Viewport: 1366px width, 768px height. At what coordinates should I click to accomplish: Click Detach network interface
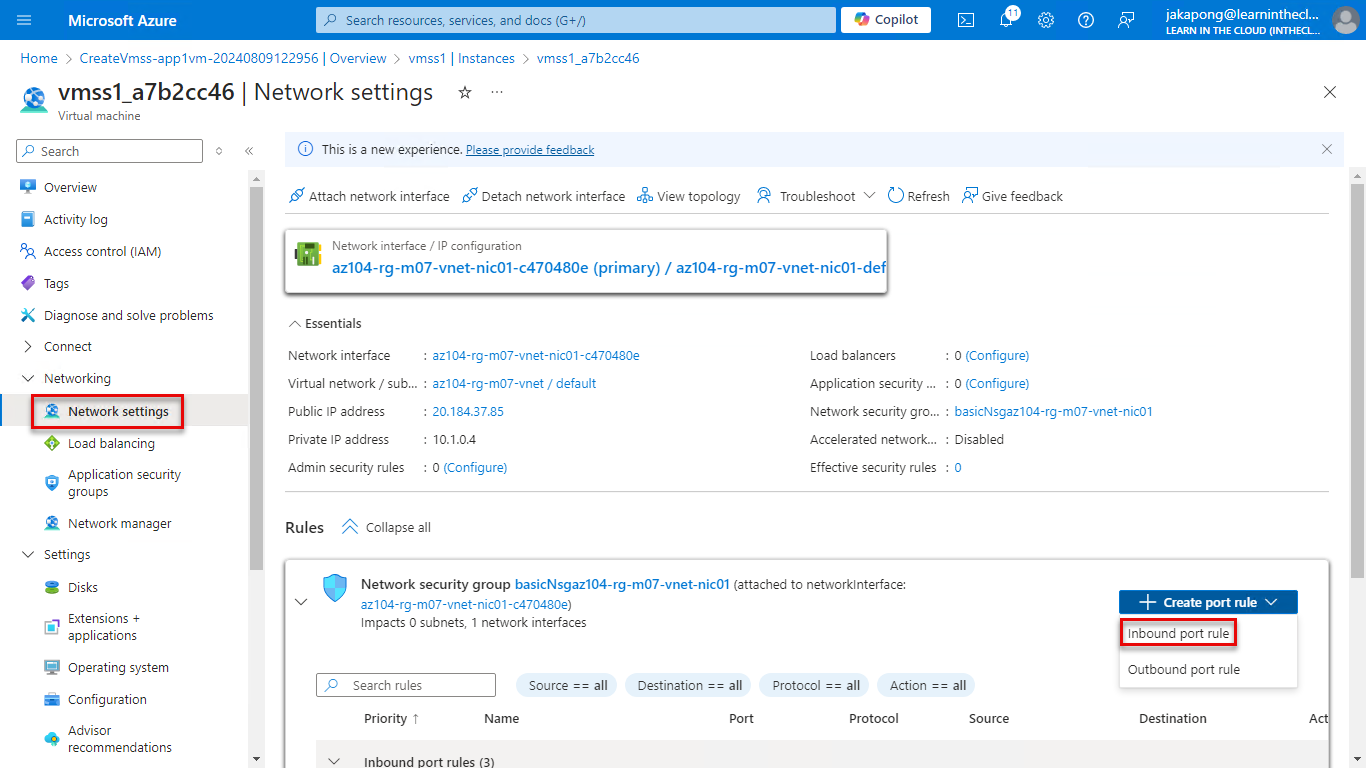[x=543, y=196]
